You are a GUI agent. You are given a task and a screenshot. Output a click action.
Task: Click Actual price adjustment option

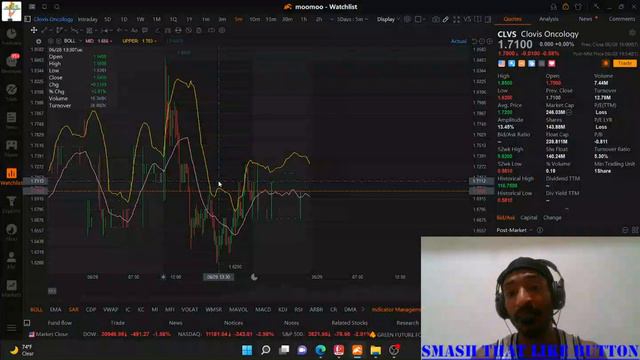458,41
